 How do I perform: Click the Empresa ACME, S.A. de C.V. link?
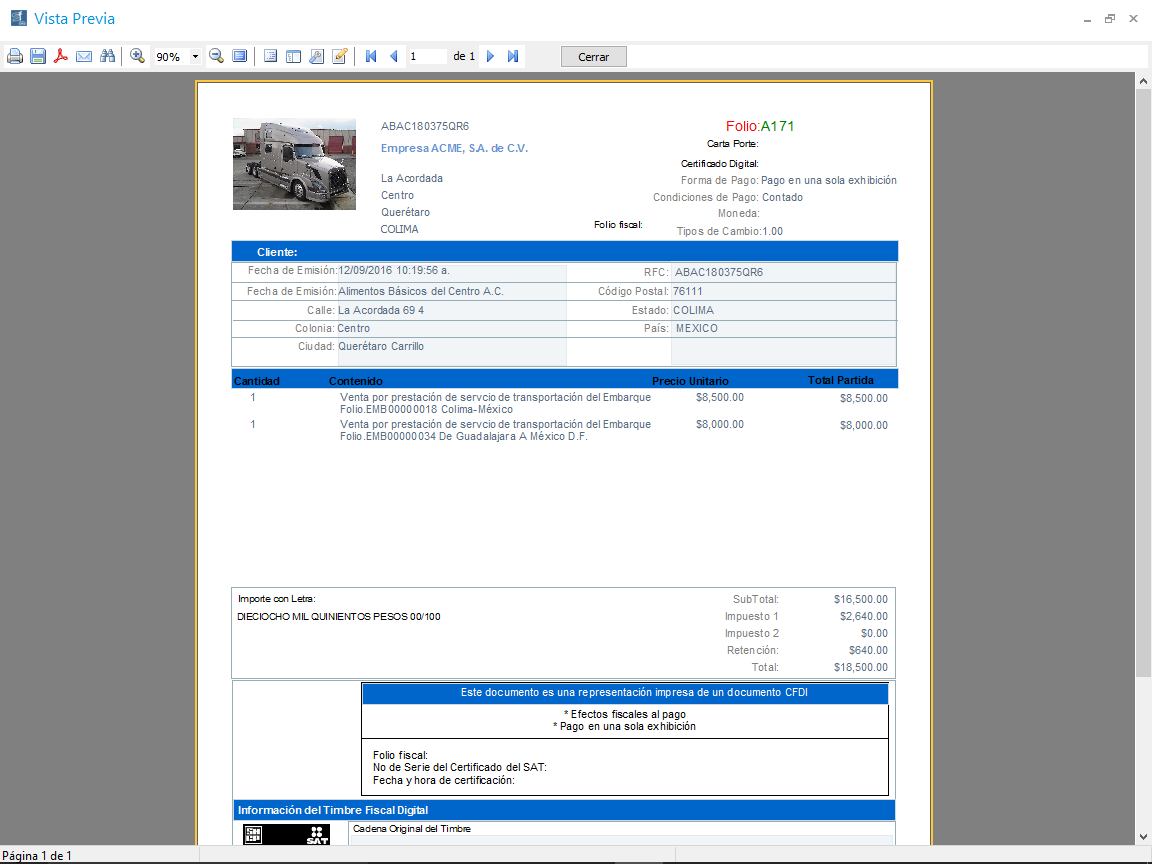coord(454,148)
